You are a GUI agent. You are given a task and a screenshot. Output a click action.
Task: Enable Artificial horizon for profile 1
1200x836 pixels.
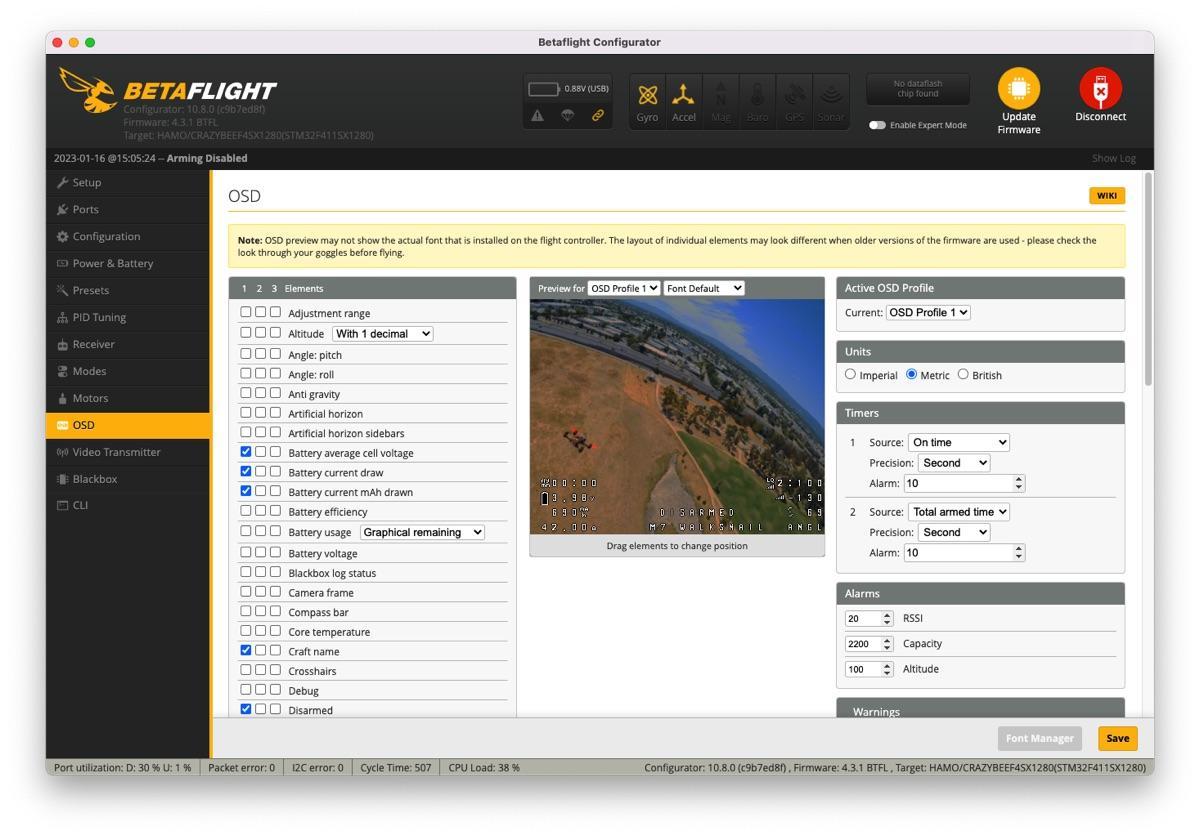(246, 412)
